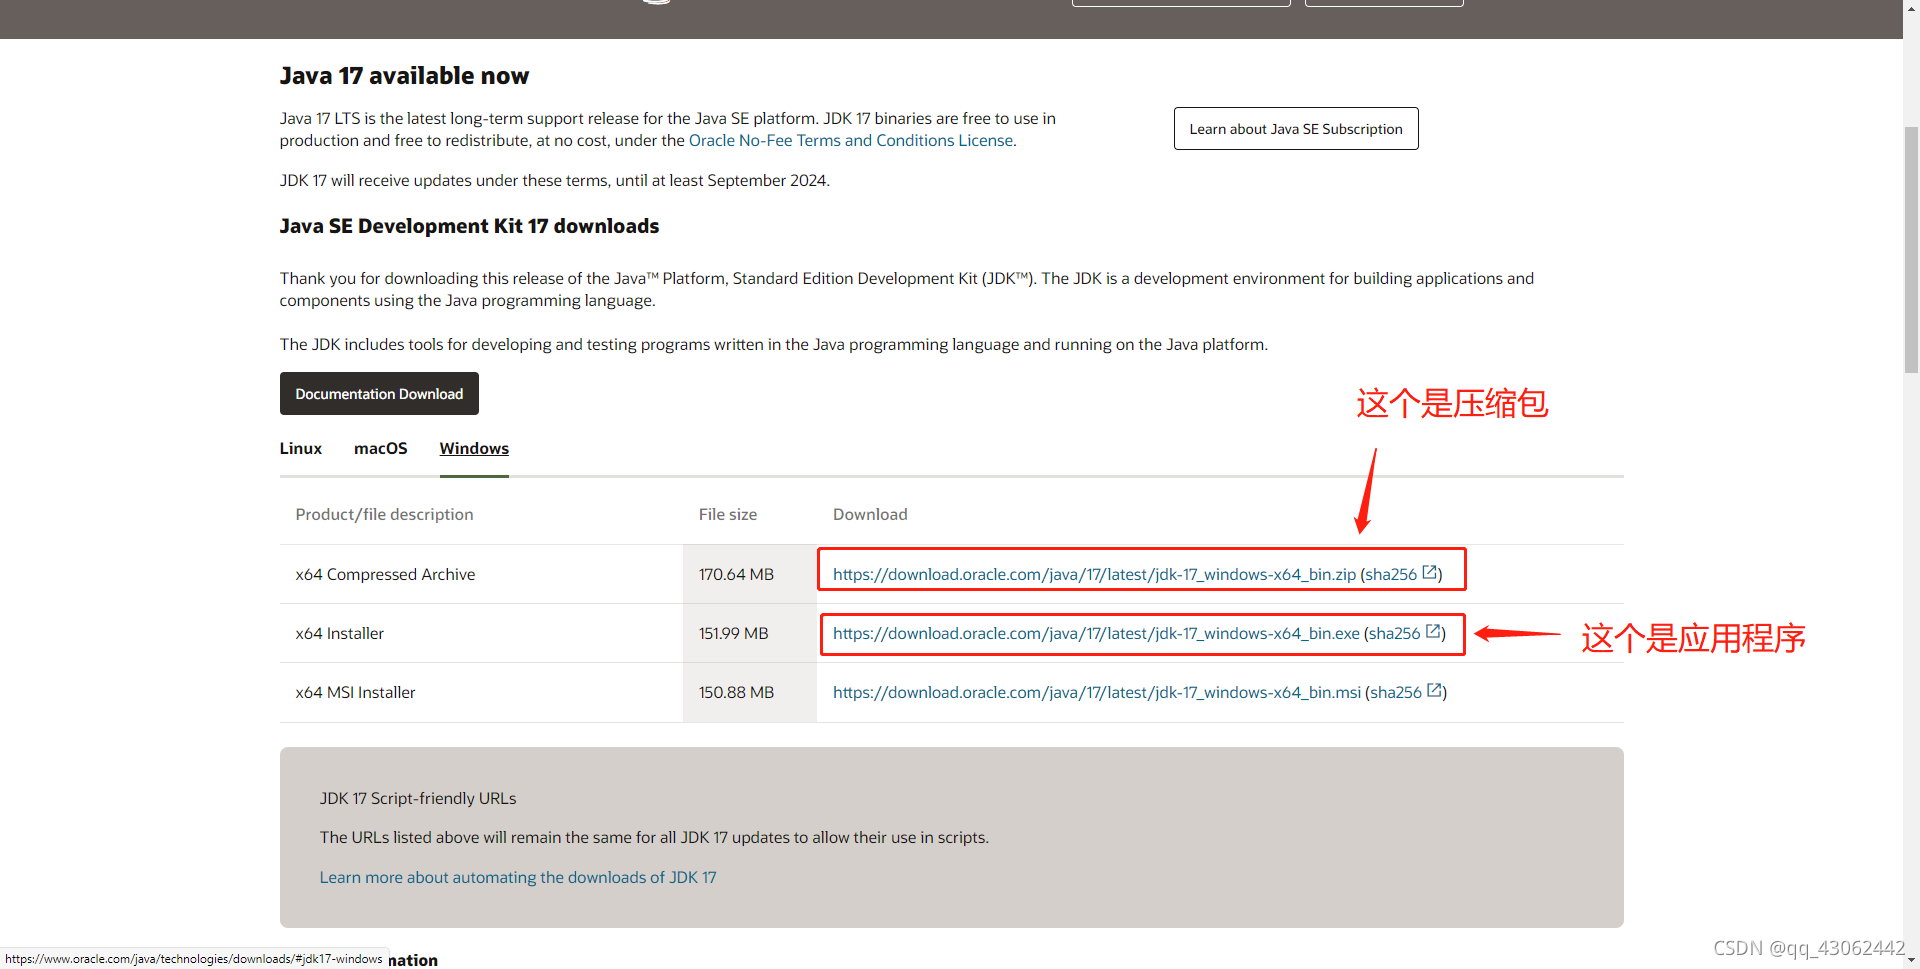Click the Java 17 available now heading
Viewport: 1920px width, 969px height.
(404, 76)
